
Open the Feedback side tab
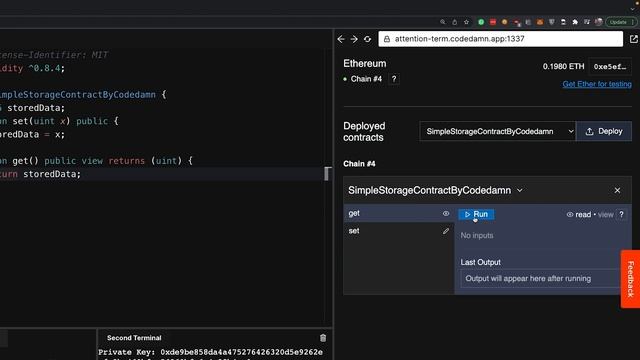630,279
